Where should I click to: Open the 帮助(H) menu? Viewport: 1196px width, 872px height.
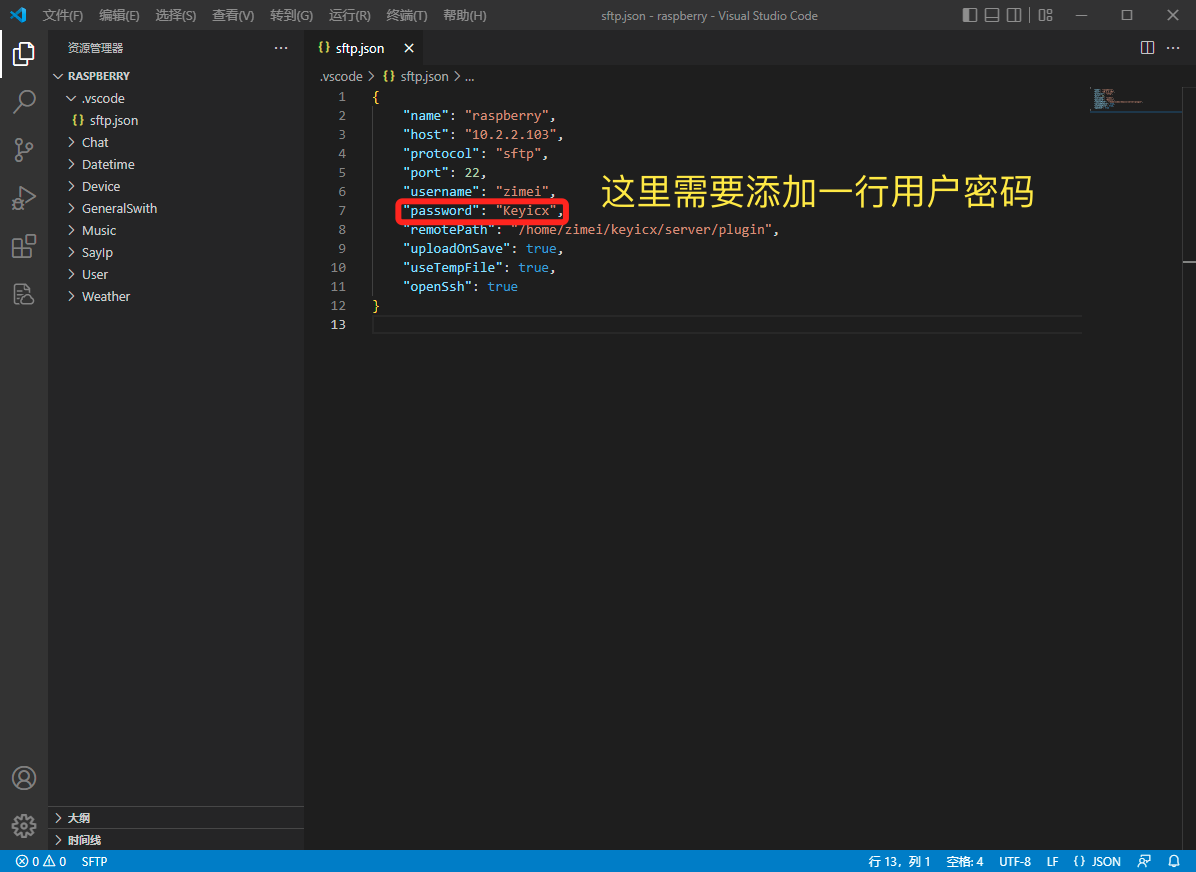point(465,15)
